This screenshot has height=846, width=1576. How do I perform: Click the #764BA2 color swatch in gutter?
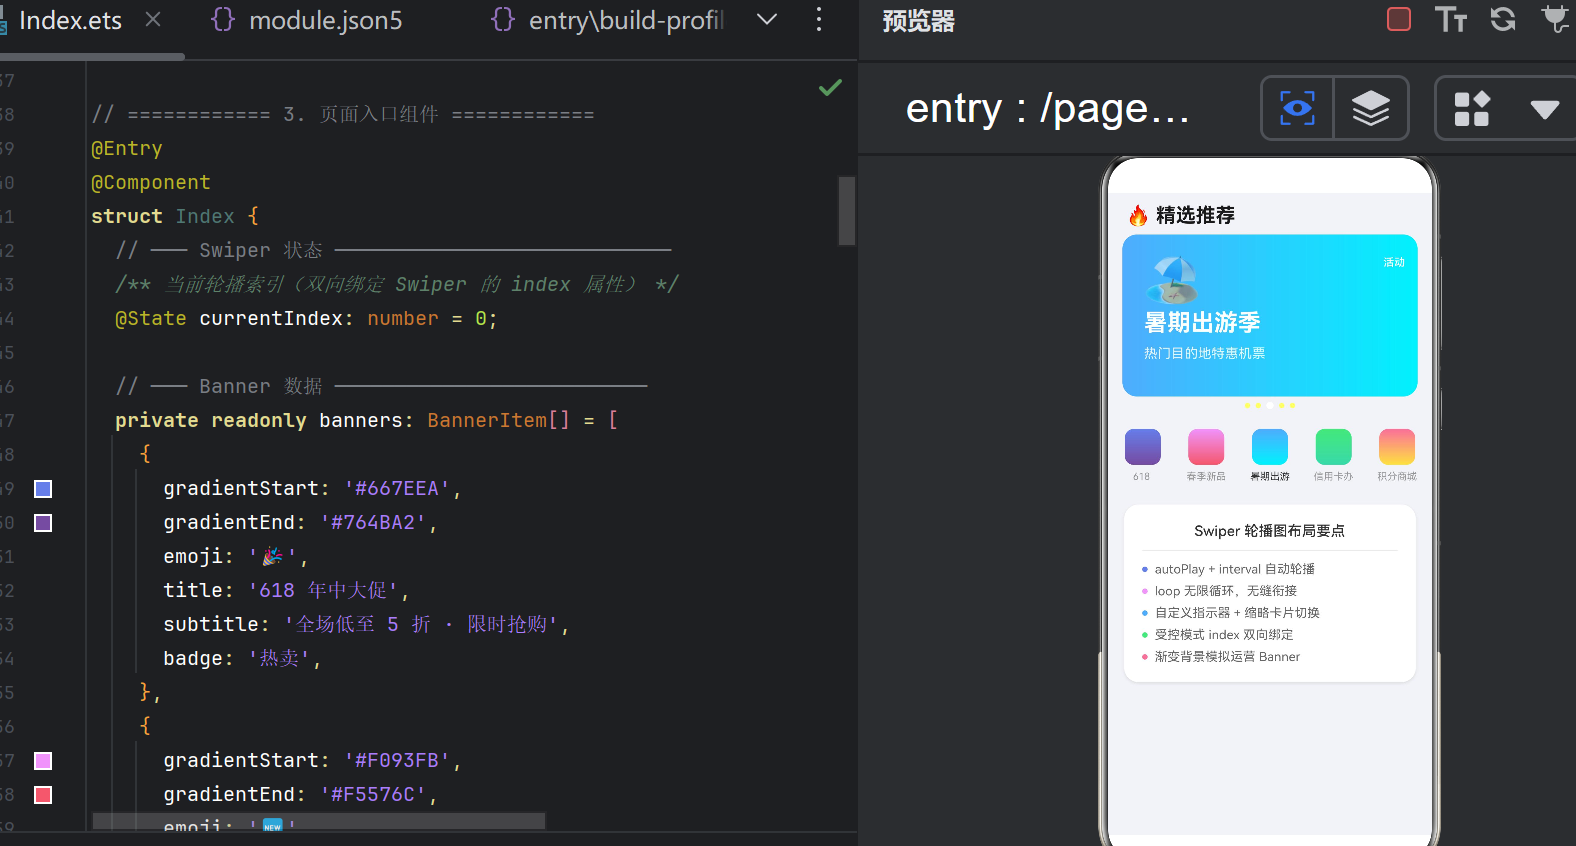click(43, 523)
